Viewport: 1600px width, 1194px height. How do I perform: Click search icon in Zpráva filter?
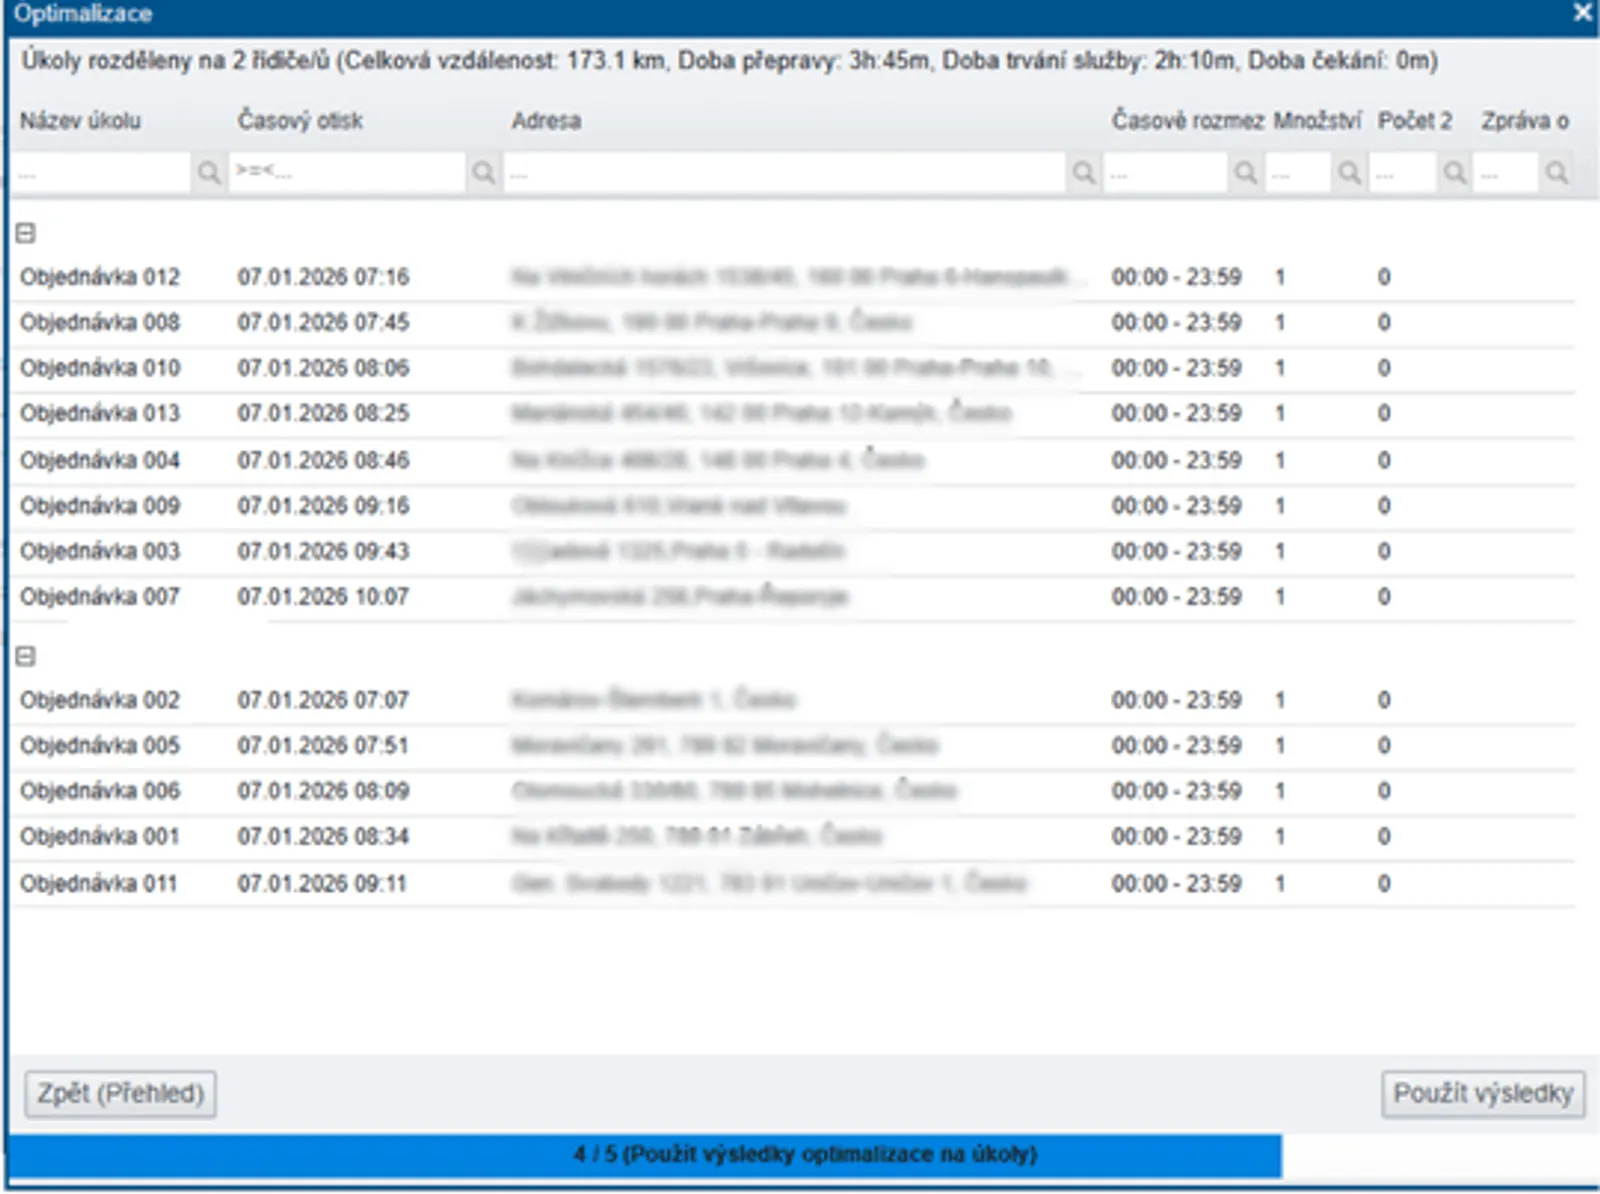(1556, 173)
